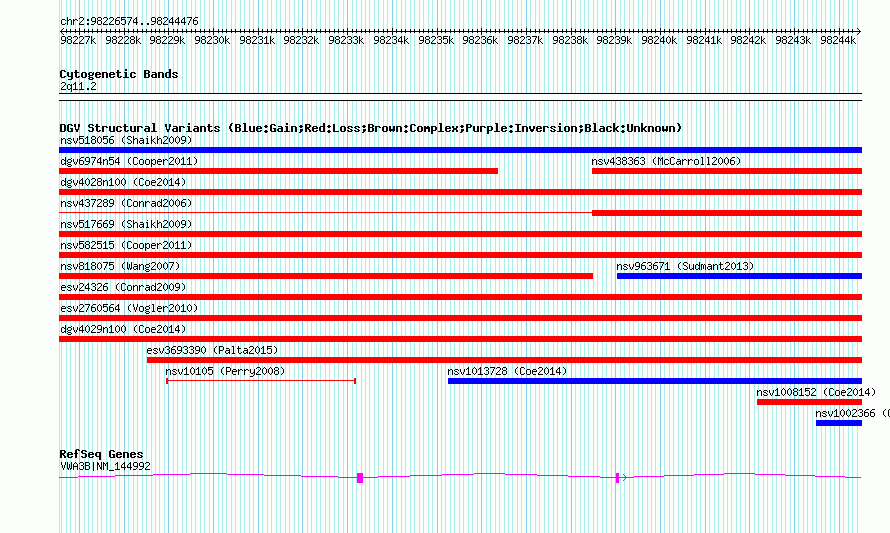This screenshot has width=890, height=533.
Task: Click the nsv1013728 (Coe2014) blue bar
Action: pos(655,381)
